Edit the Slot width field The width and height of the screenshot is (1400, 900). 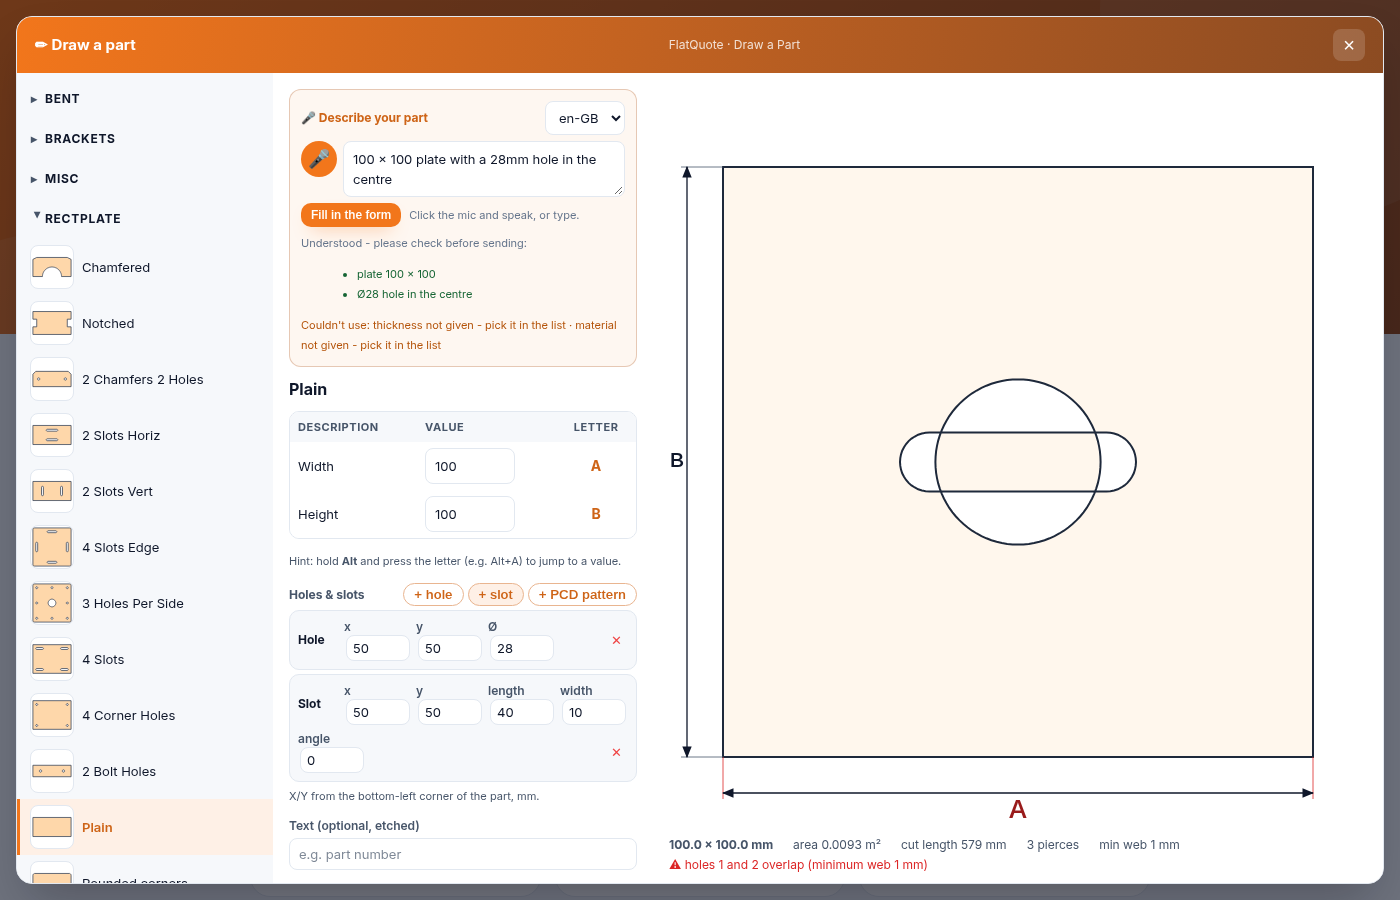click(x=594, y=712)
